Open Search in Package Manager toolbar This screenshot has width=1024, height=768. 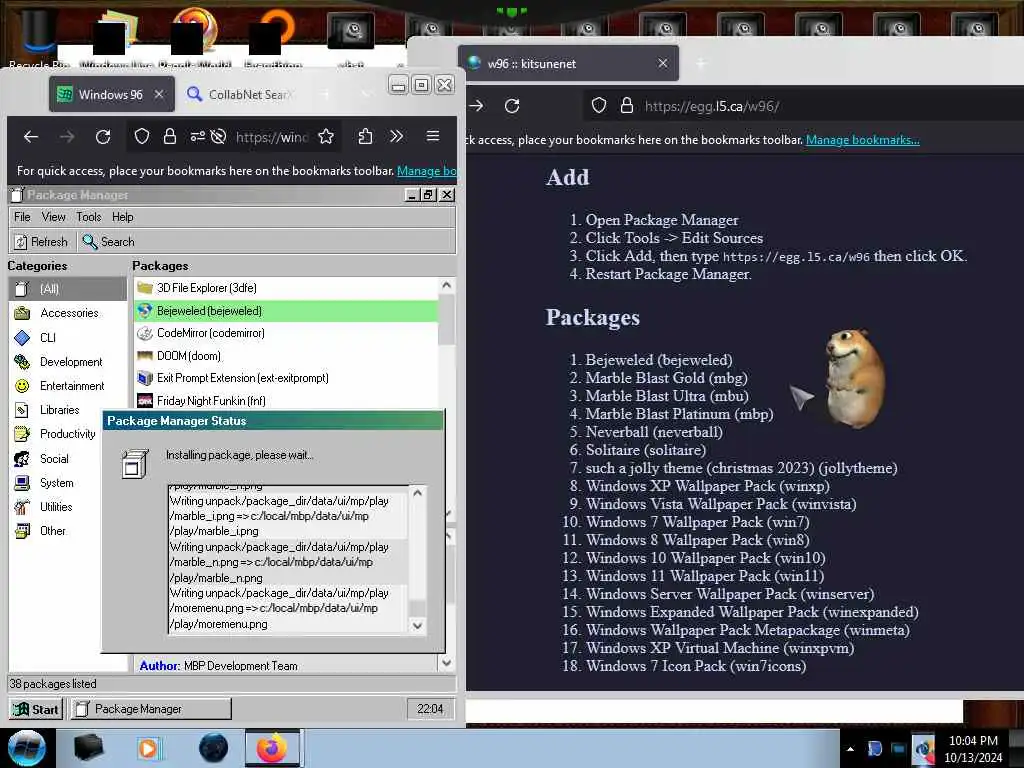(x=108, y=242)
